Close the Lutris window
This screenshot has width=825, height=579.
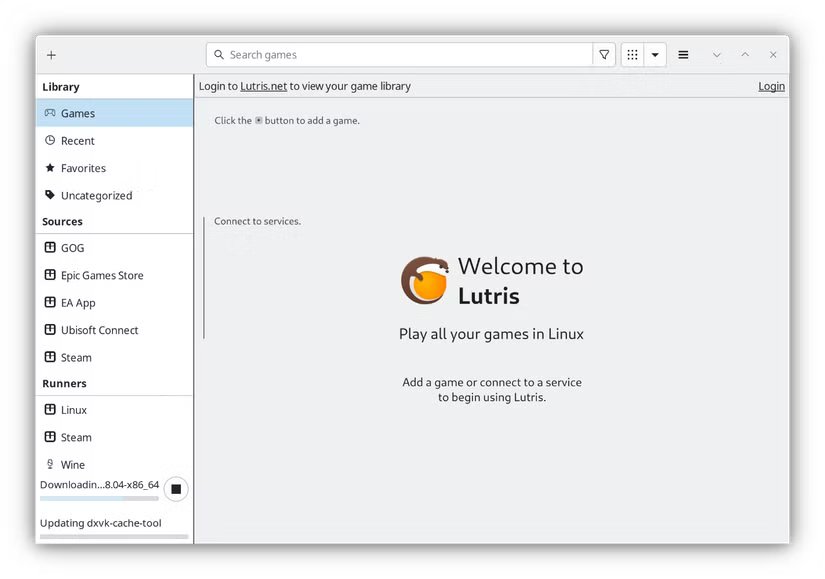(773, 55)
